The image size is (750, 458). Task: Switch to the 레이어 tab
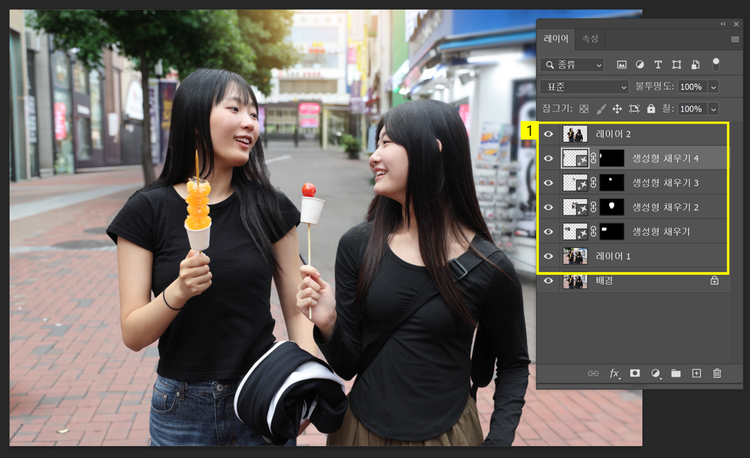(556, 39)
